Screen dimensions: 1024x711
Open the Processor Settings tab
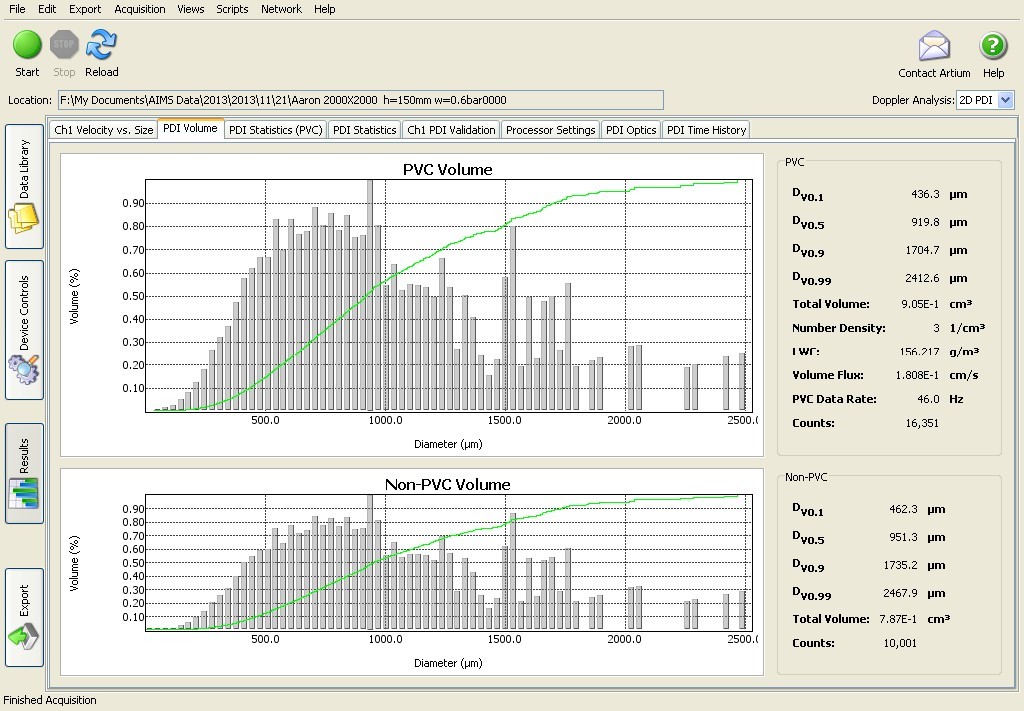[x=550, y=130]
